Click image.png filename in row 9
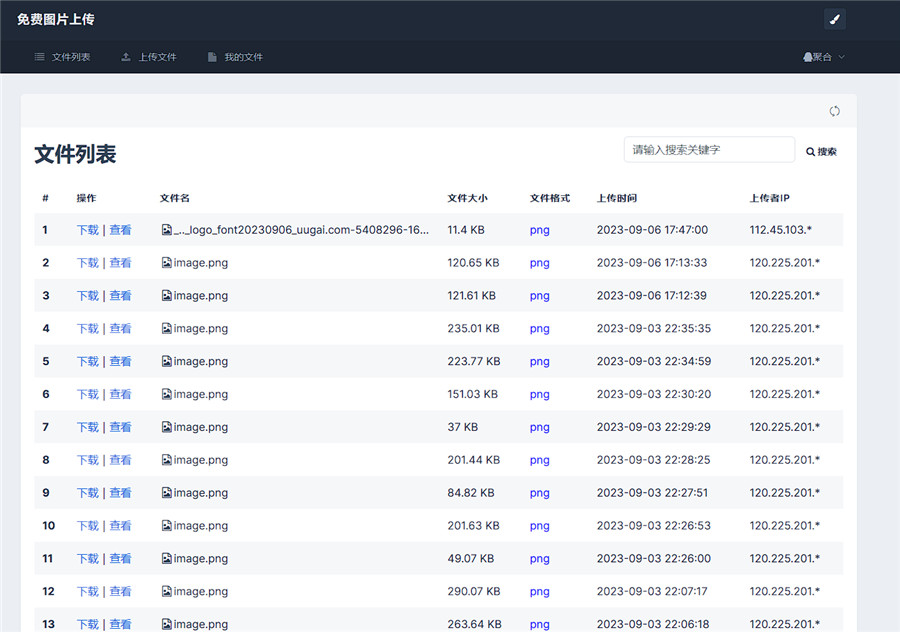900x632 pixels. (x=200, y=493)
